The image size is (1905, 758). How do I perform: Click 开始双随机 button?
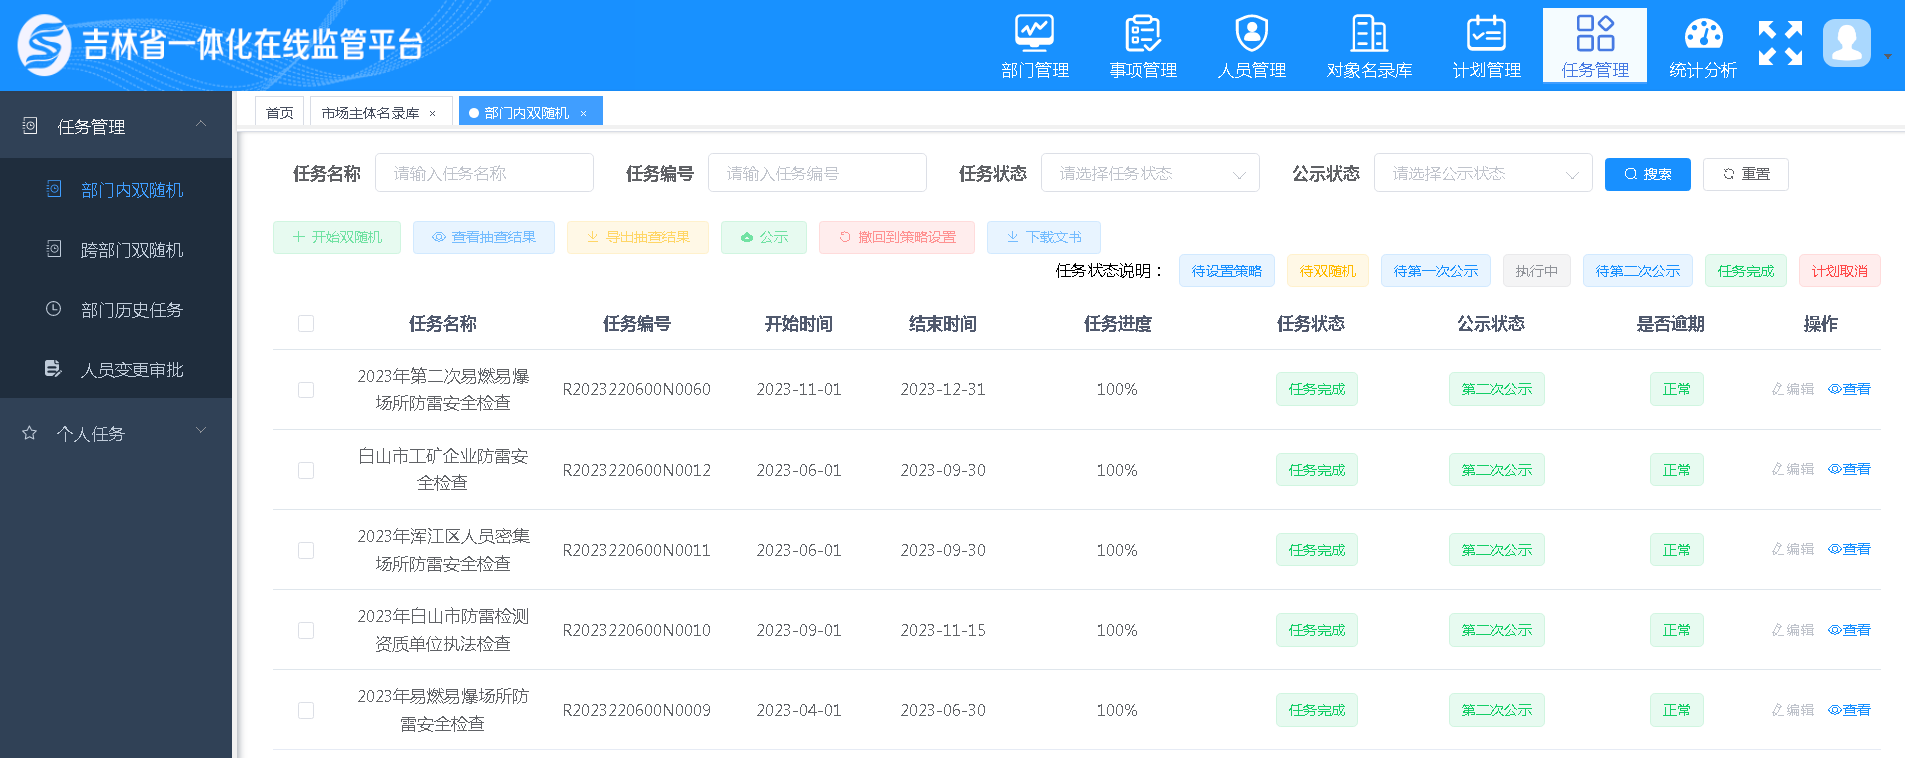click(337, 237)
